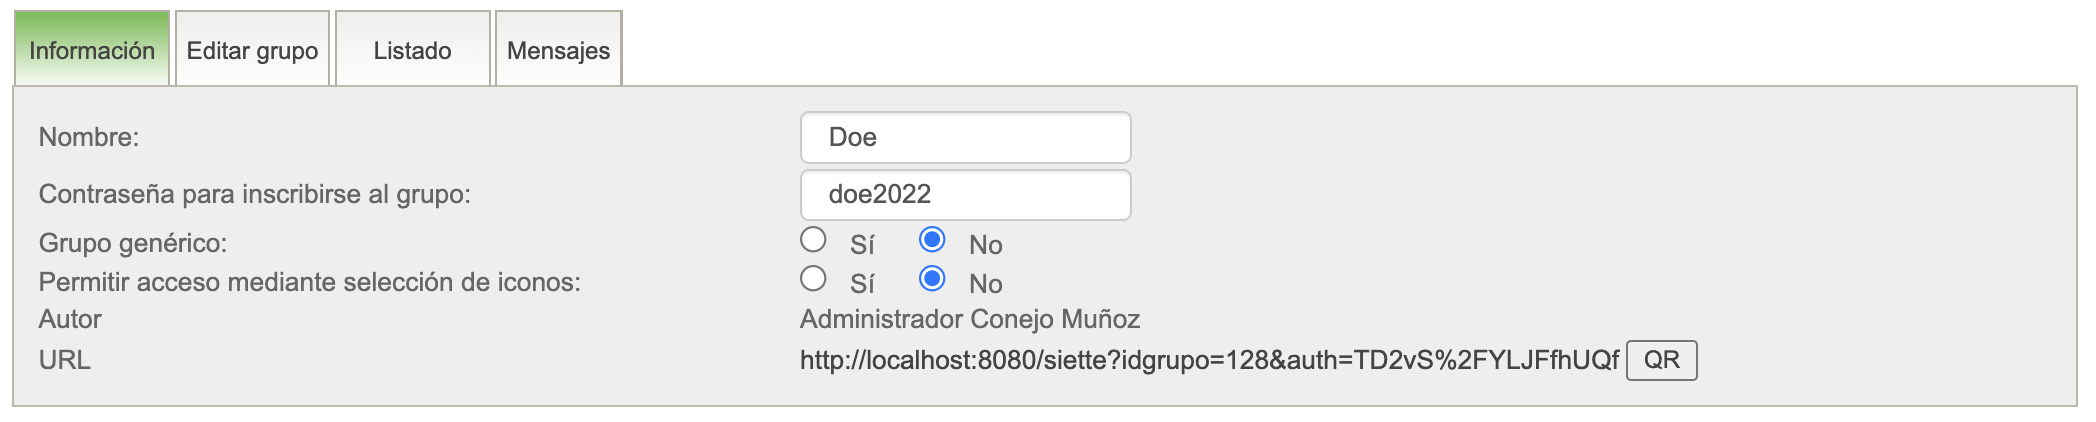
Task: Click the localhost siette group URL text
Action: pyautogui.click(x=1208, y=360)
